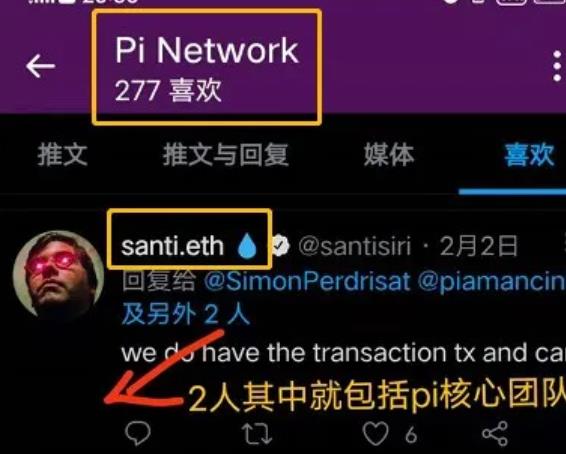Switch to the 推文 tab
The width and height of the screenshot is (566, 454).
pos(62,154)
